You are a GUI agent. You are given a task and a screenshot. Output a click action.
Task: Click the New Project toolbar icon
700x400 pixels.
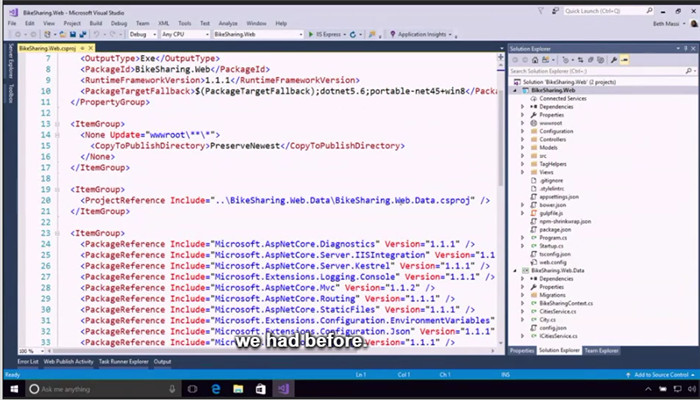click(x=47, y=34)
